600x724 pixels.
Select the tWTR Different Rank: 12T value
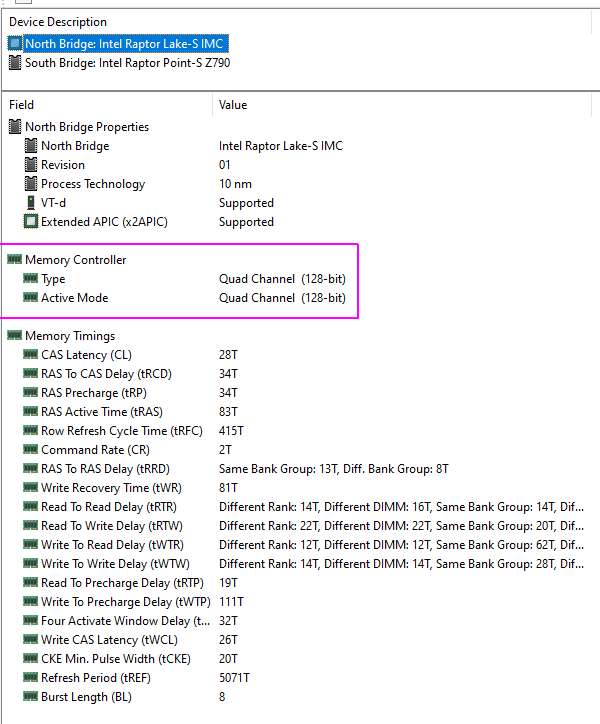[269, 545]
